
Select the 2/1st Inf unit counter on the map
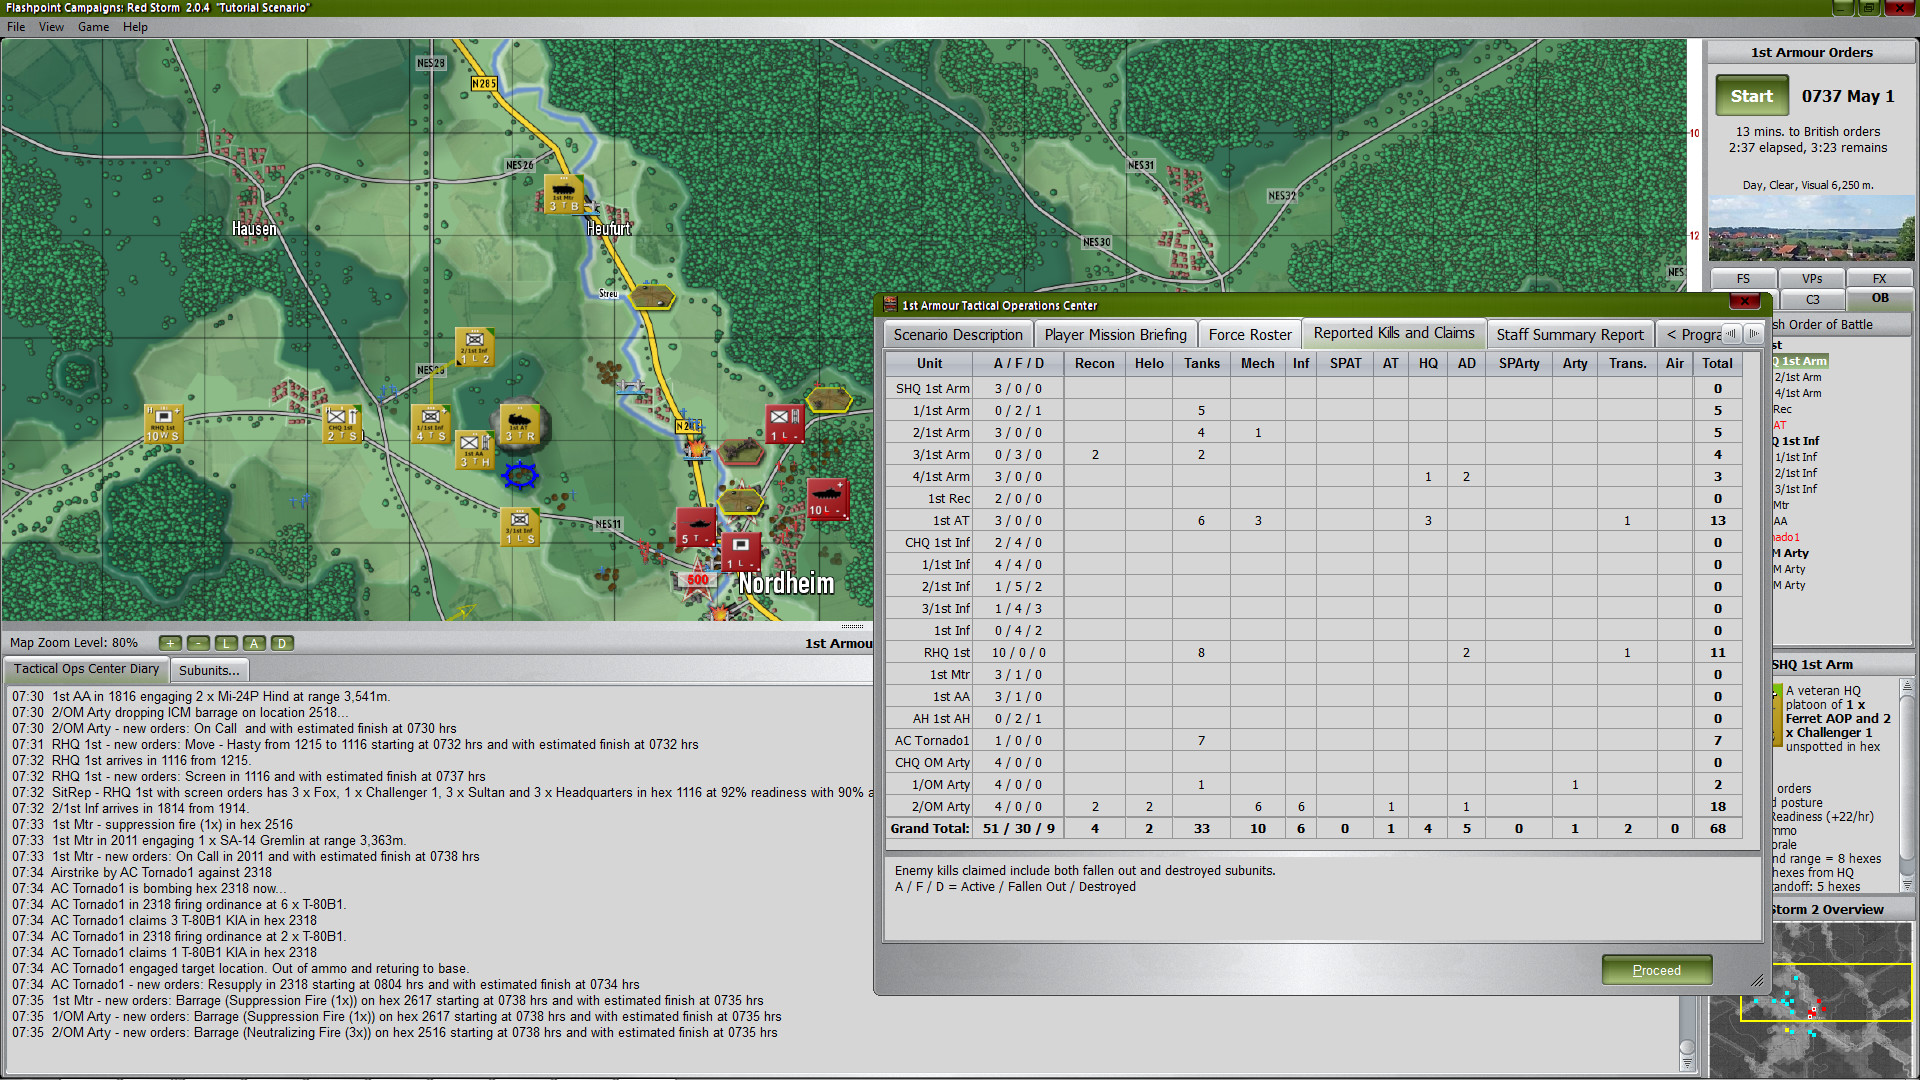(475, 346)
